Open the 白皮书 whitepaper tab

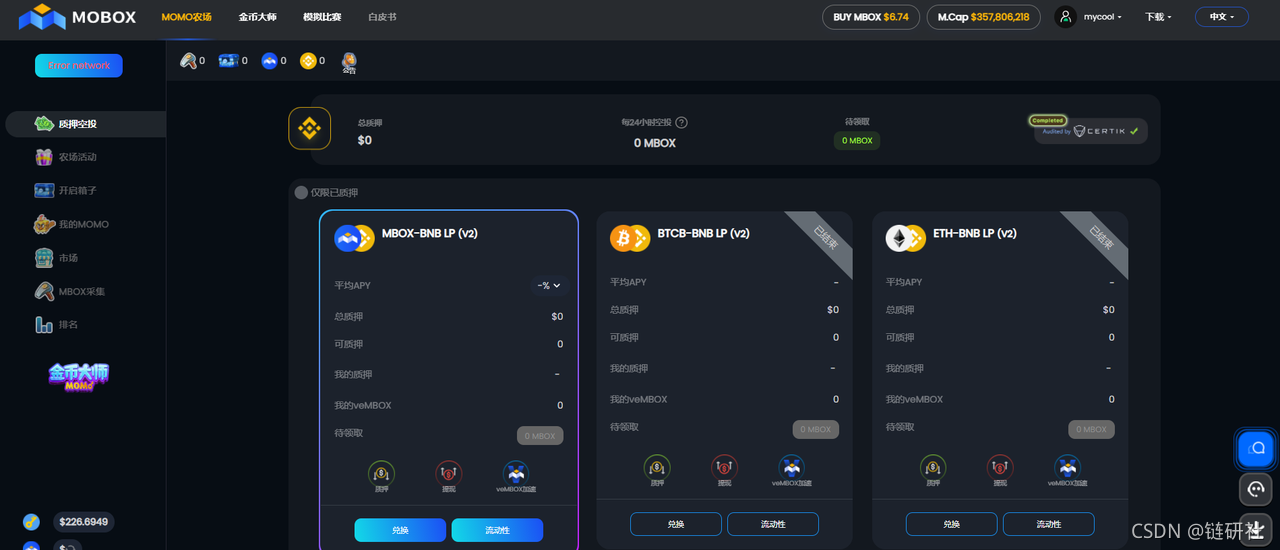(x=382, y=17)
